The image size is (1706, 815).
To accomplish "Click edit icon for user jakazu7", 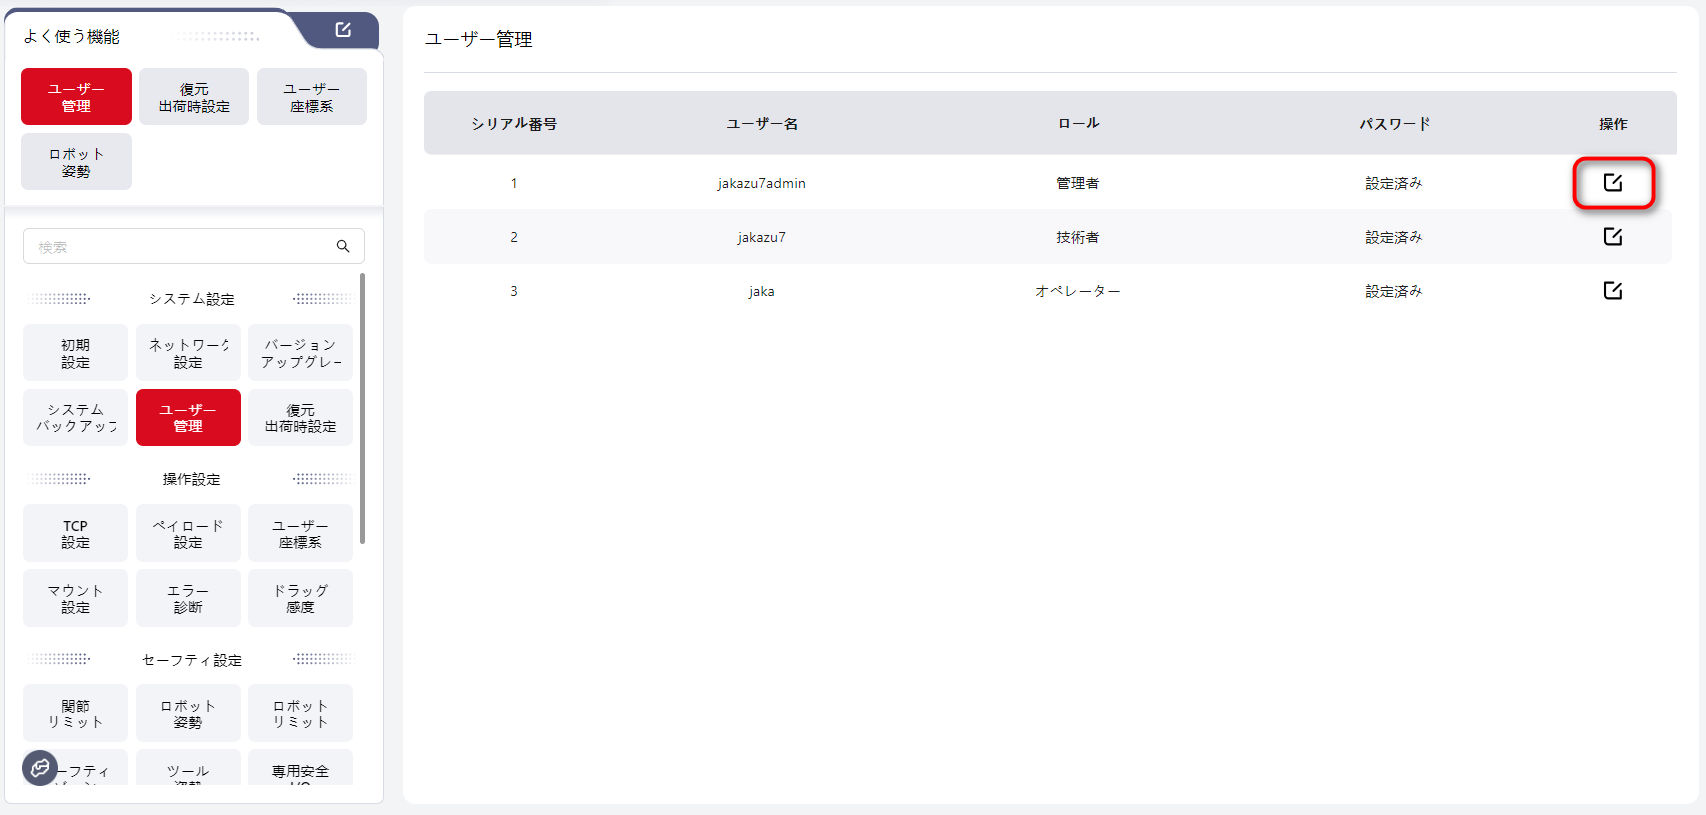I will [1612, 237].
